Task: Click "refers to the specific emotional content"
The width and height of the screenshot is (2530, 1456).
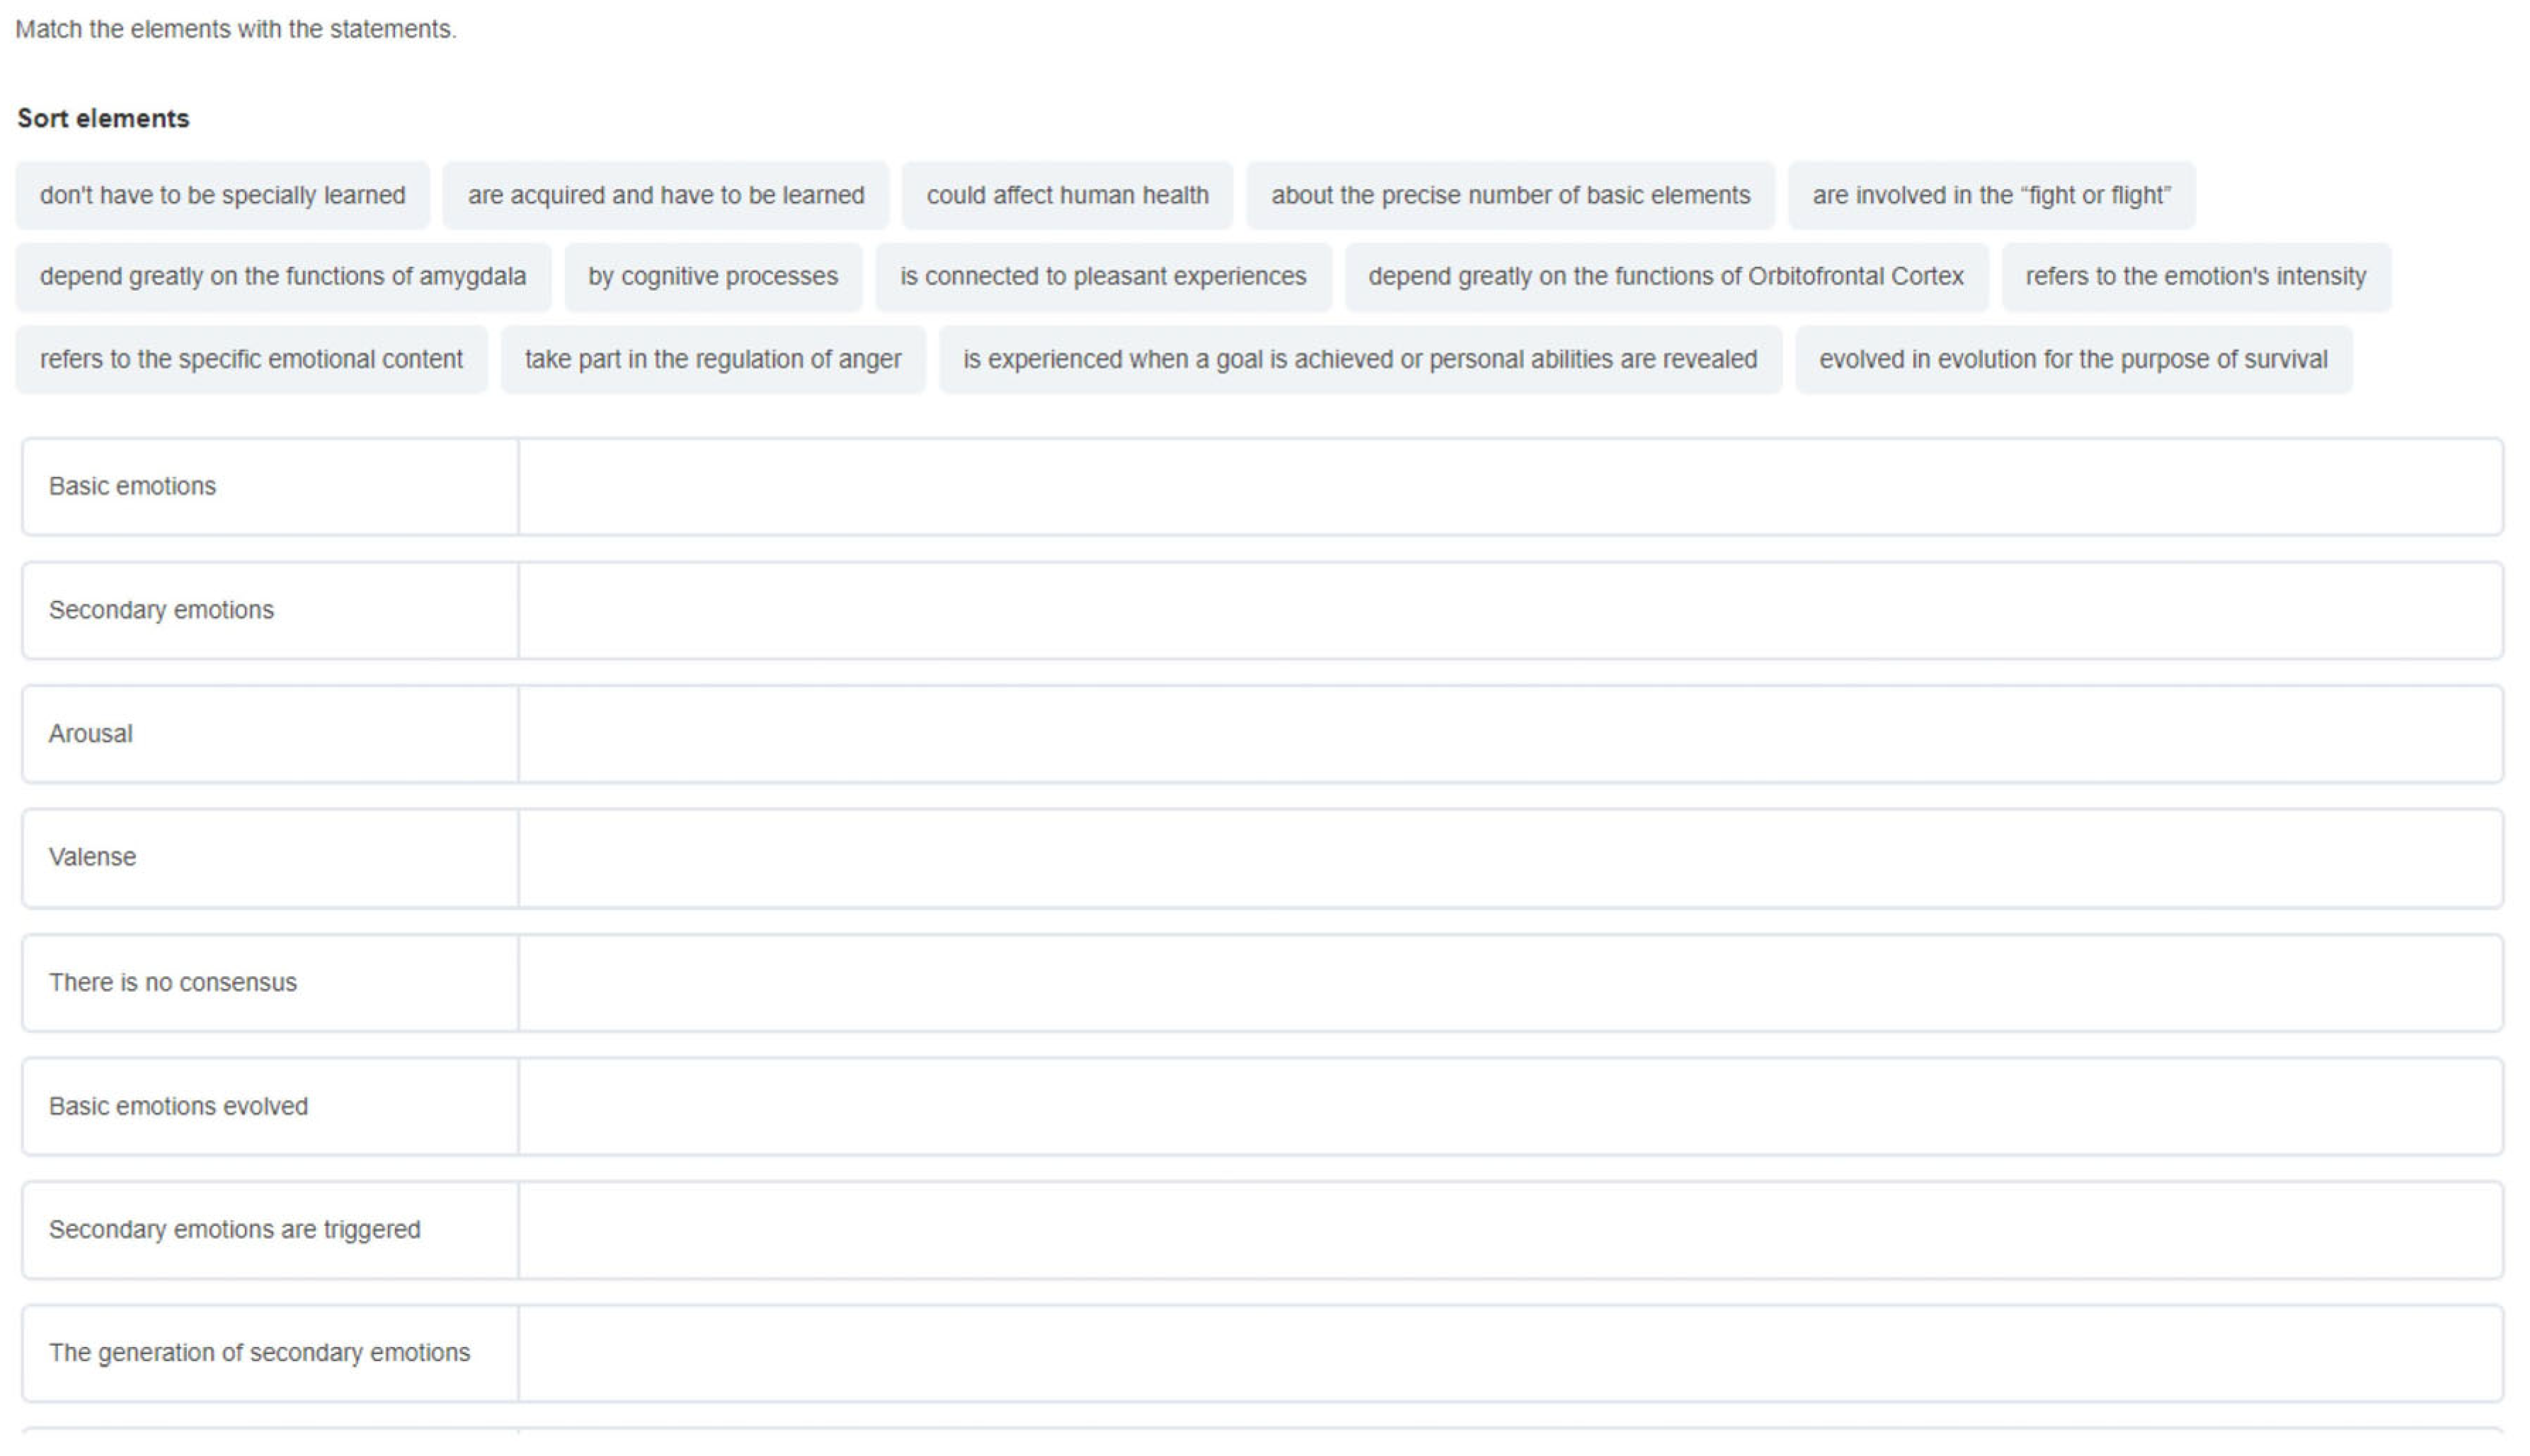Action: tap(250, 359)
